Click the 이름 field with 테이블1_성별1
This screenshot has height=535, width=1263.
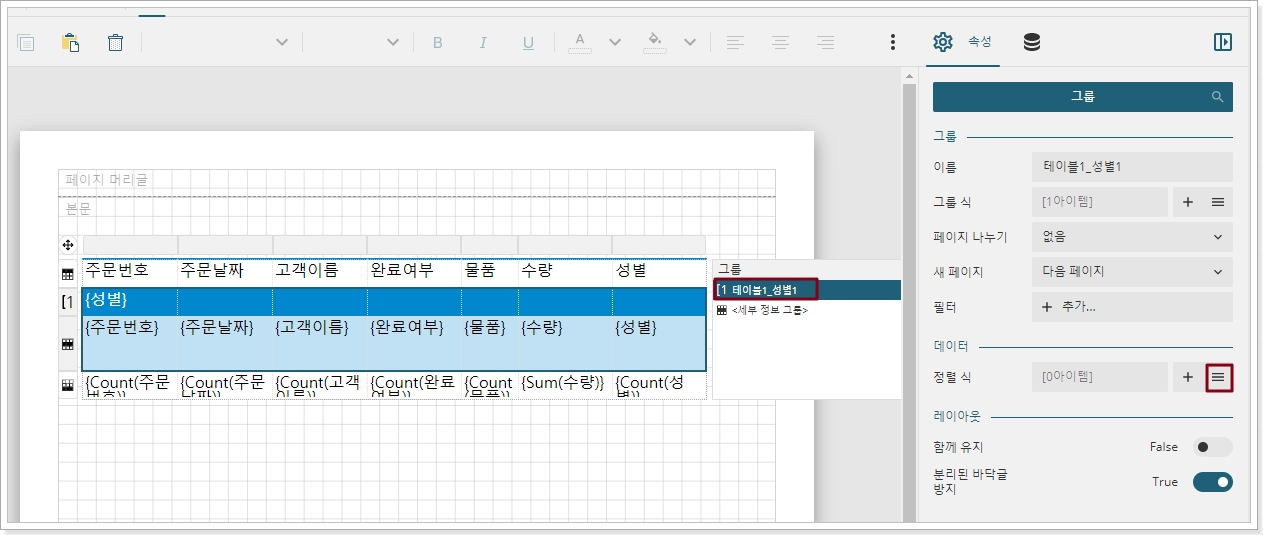(x=1132, y=167)
